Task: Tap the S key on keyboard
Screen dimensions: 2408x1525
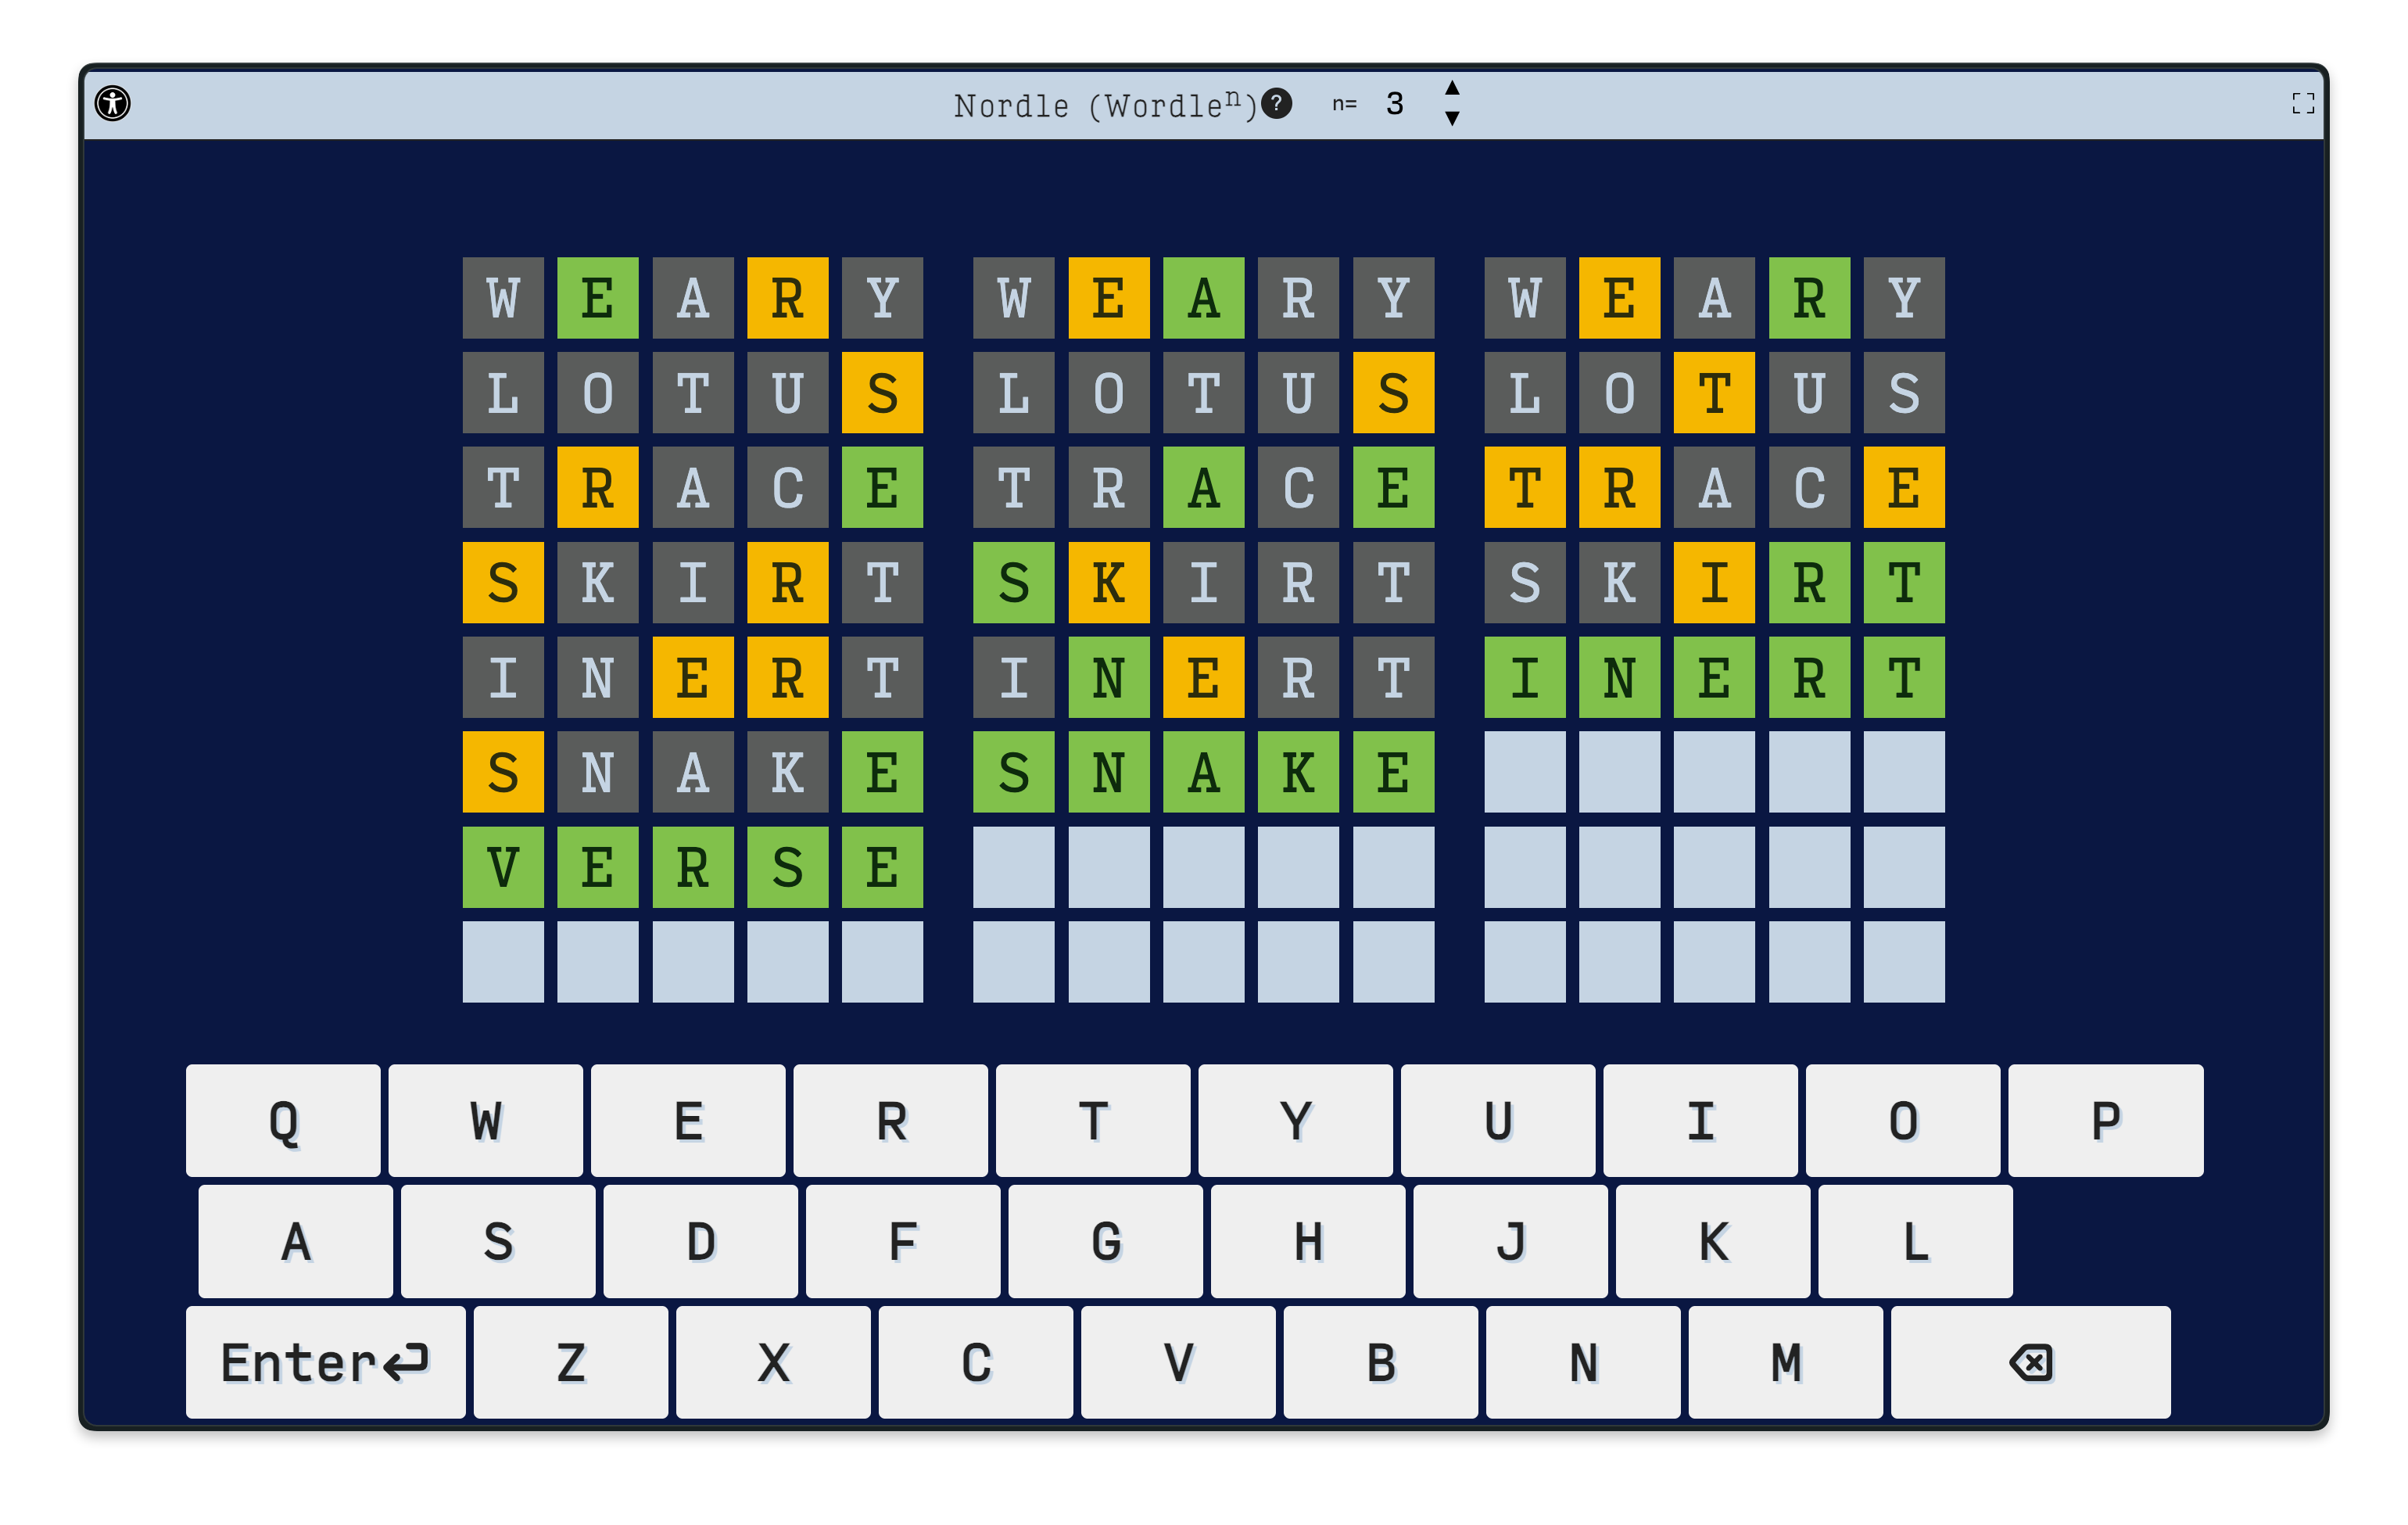Action: tap(498, 1241)
